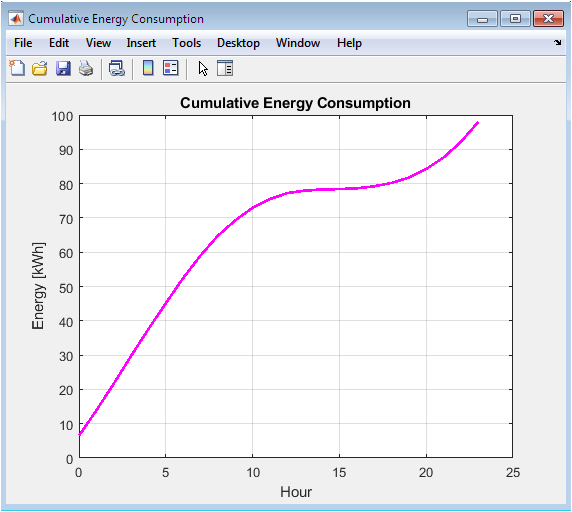Open the Help menu
This screenshot has height=512, width=572.
click(349, 43)
